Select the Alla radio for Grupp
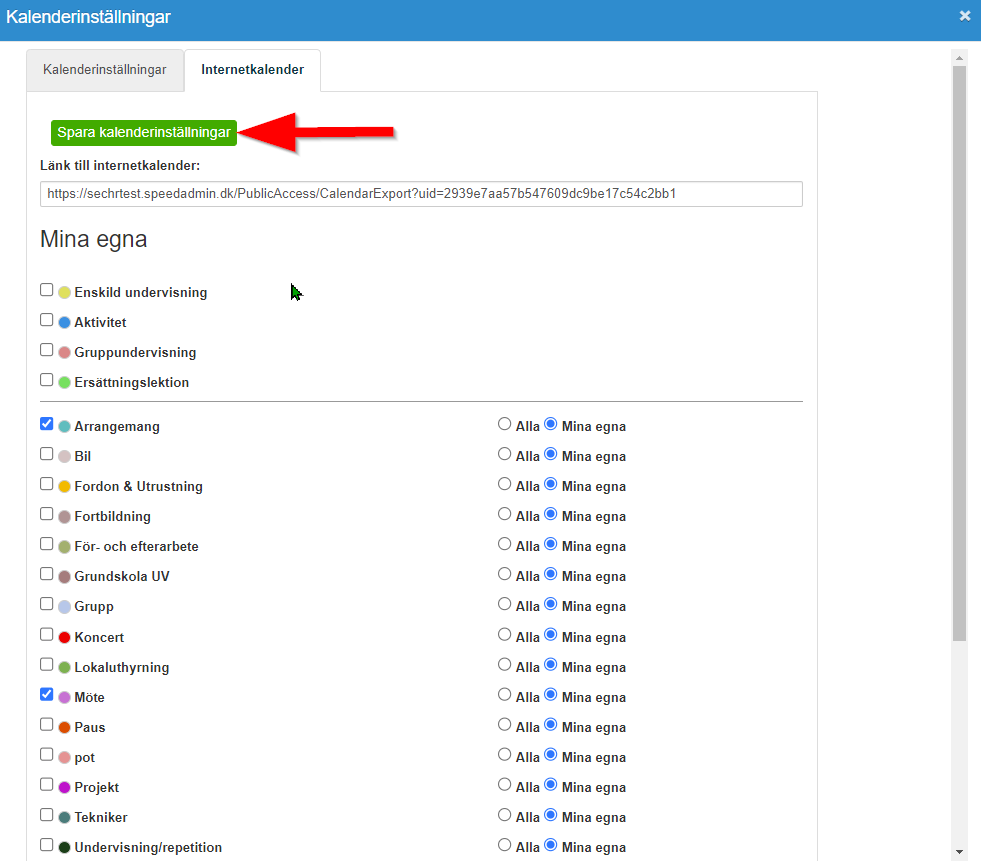 click(x=505, y=604)
